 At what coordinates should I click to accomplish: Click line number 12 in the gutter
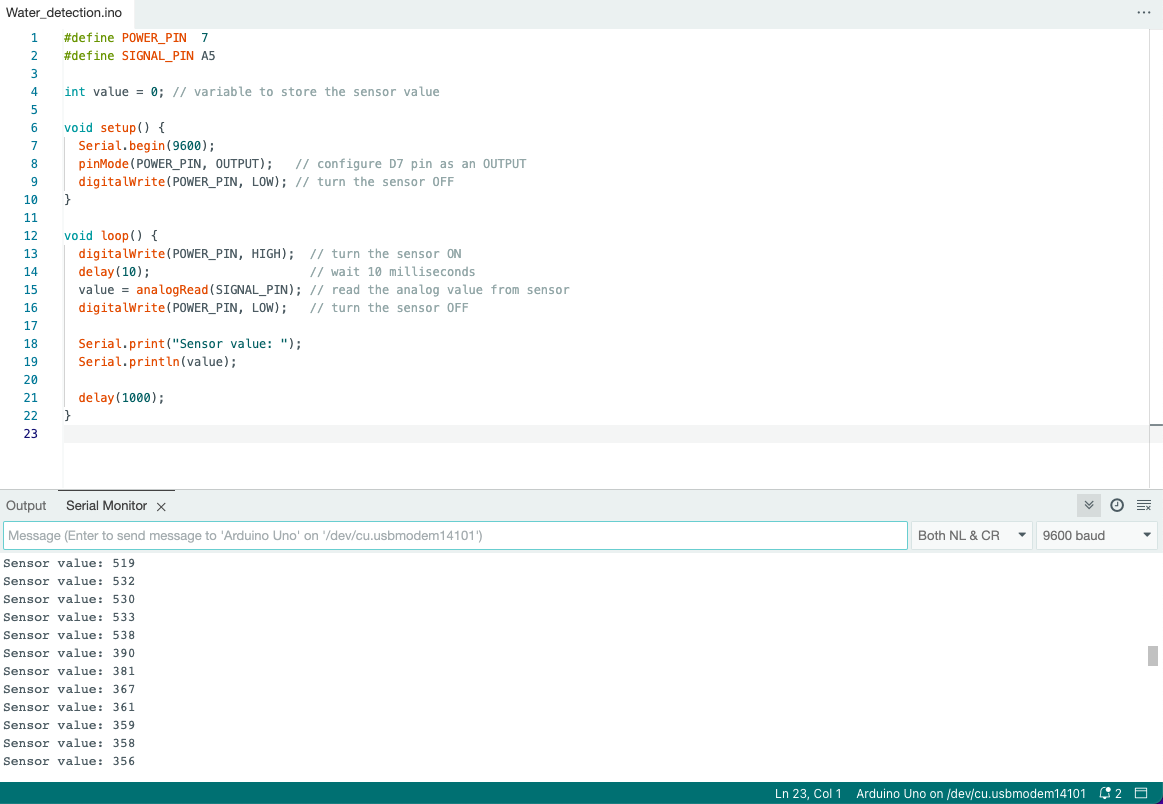tap(30, 236)
